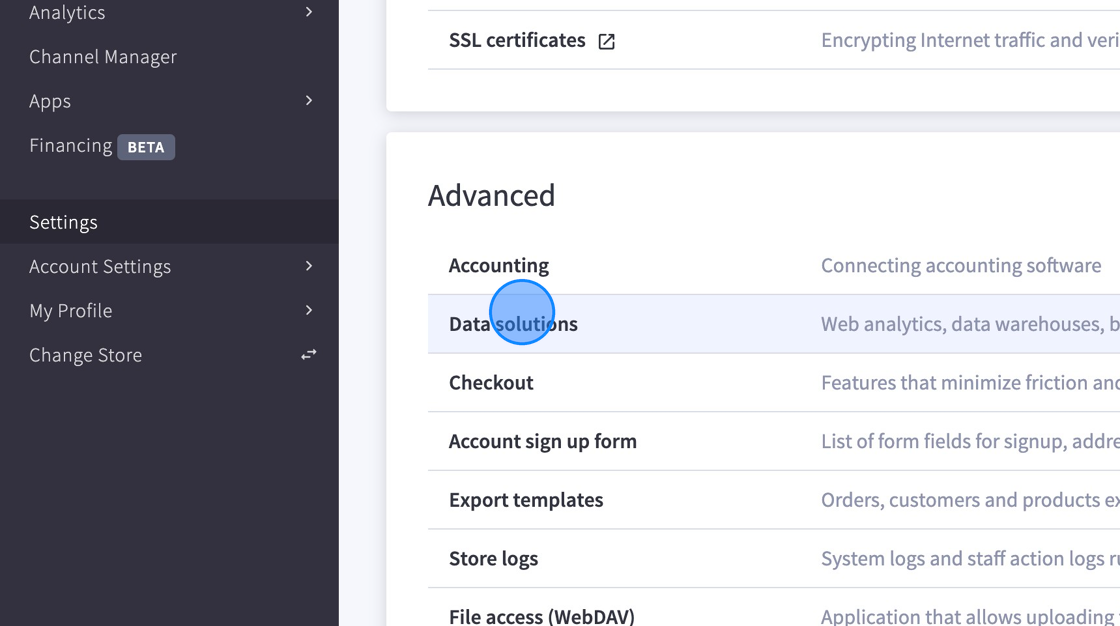Expand the Account Settings chevron
The height and width of the screenshot is (626, 1120).
[309, 266]
